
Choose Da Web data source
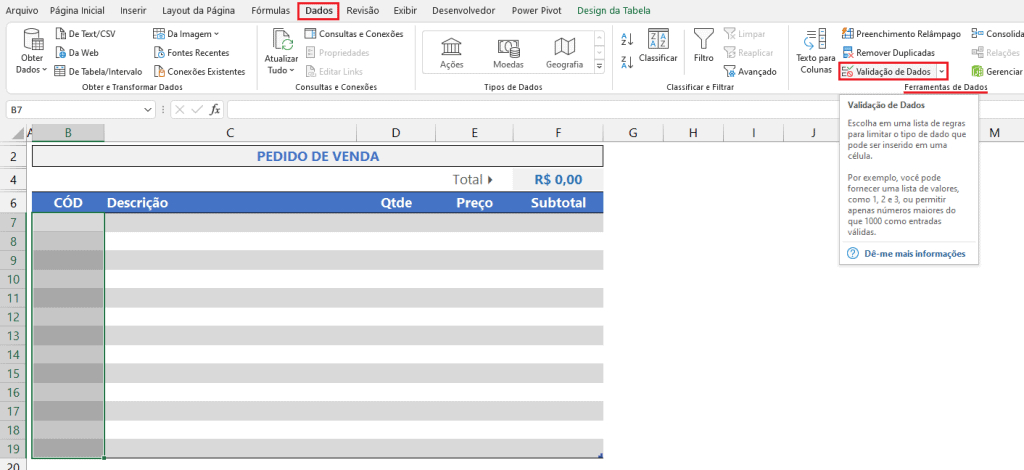pyautogui.click(x=76, y=52)
